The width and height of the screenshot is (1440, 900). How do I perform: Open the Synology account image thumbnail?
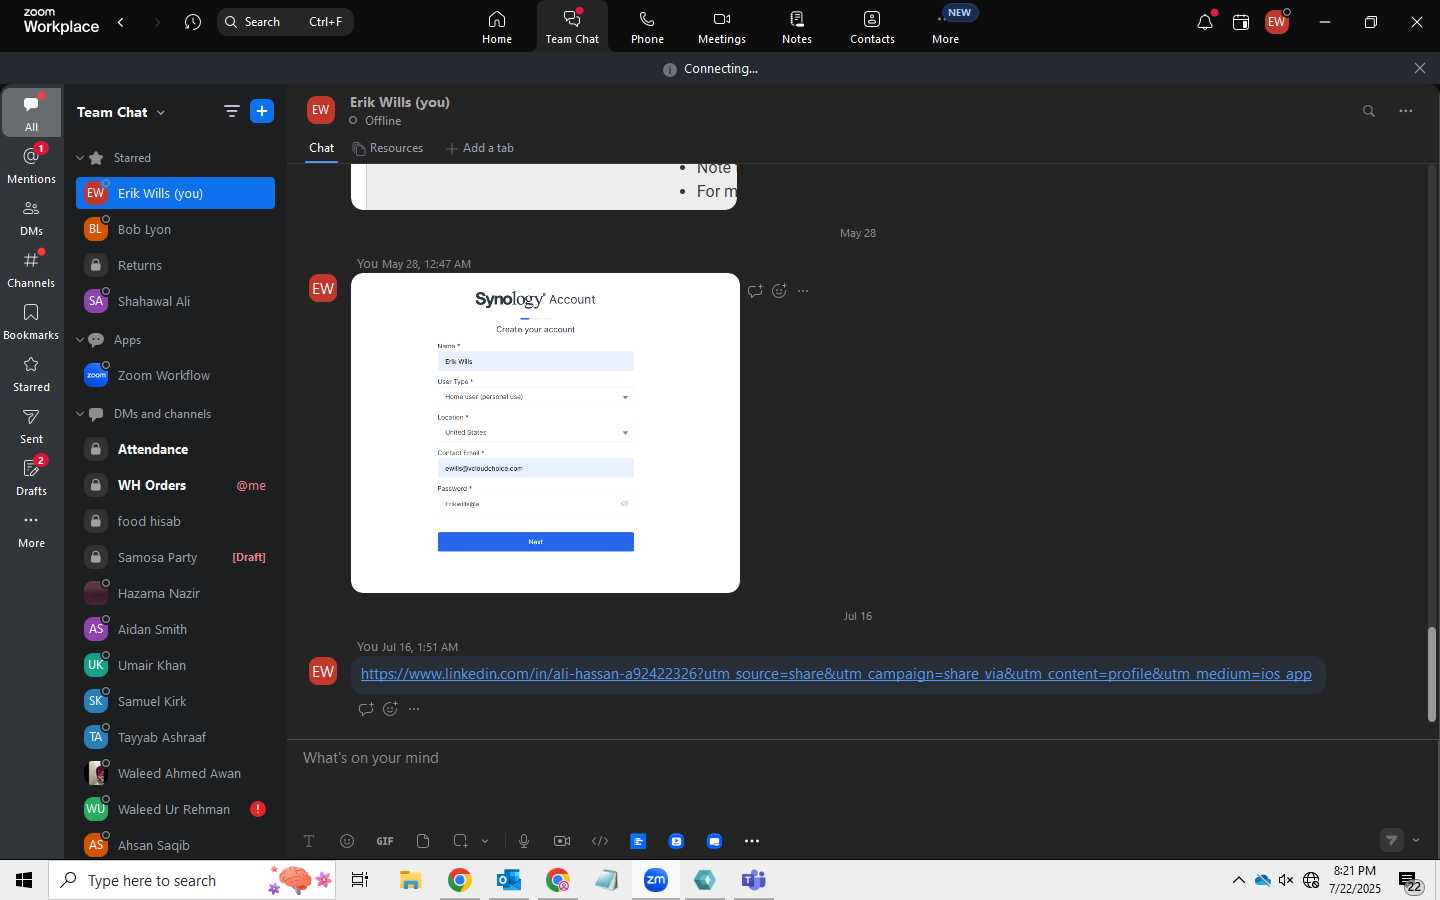click(545, 433)
